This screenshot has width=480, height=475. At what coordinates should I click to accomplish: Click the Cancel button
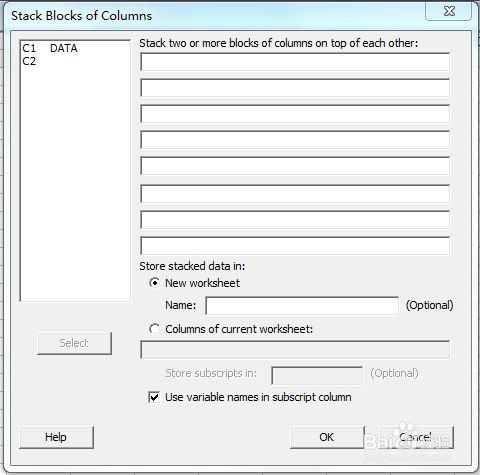click(417, 437)
